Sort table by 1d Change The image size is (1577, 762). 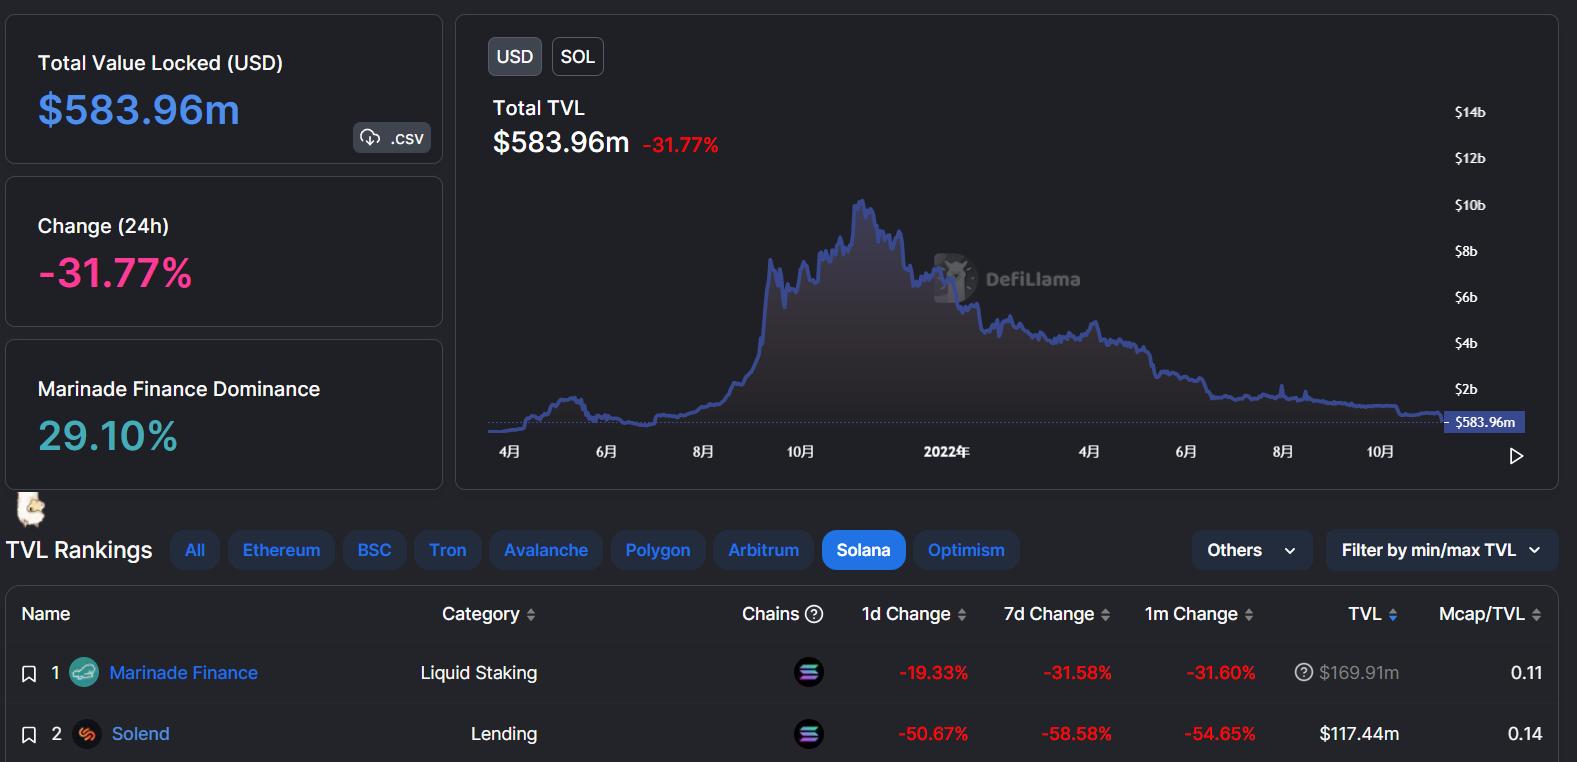(x=913, y=614)
